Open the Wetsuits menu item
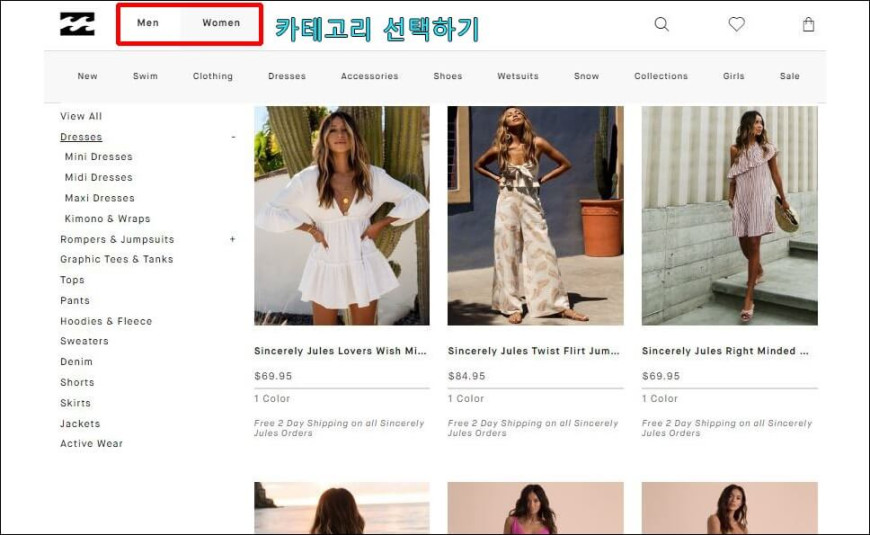 [518, 76]
